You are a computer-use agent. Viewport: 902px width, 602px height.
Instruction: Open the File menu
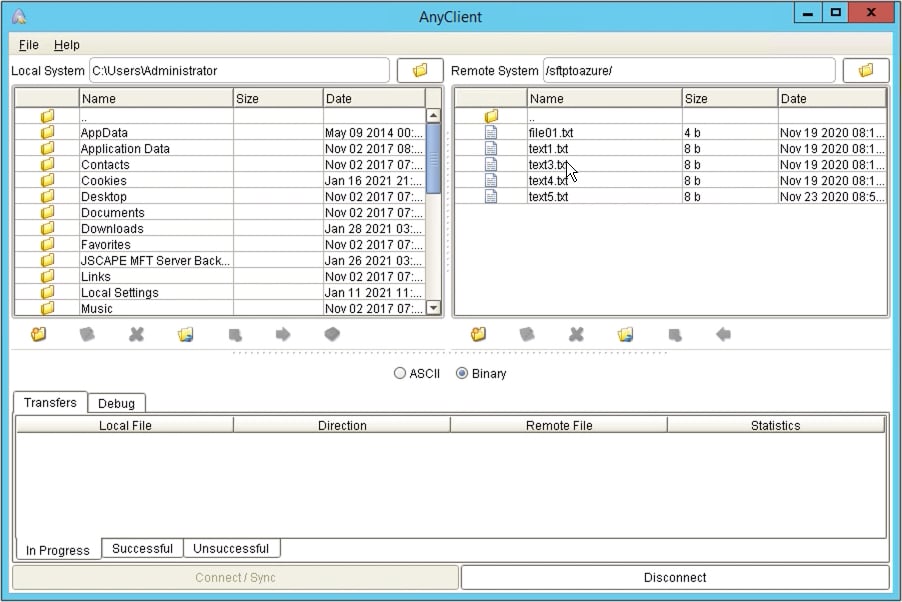(x=27, y=45)
